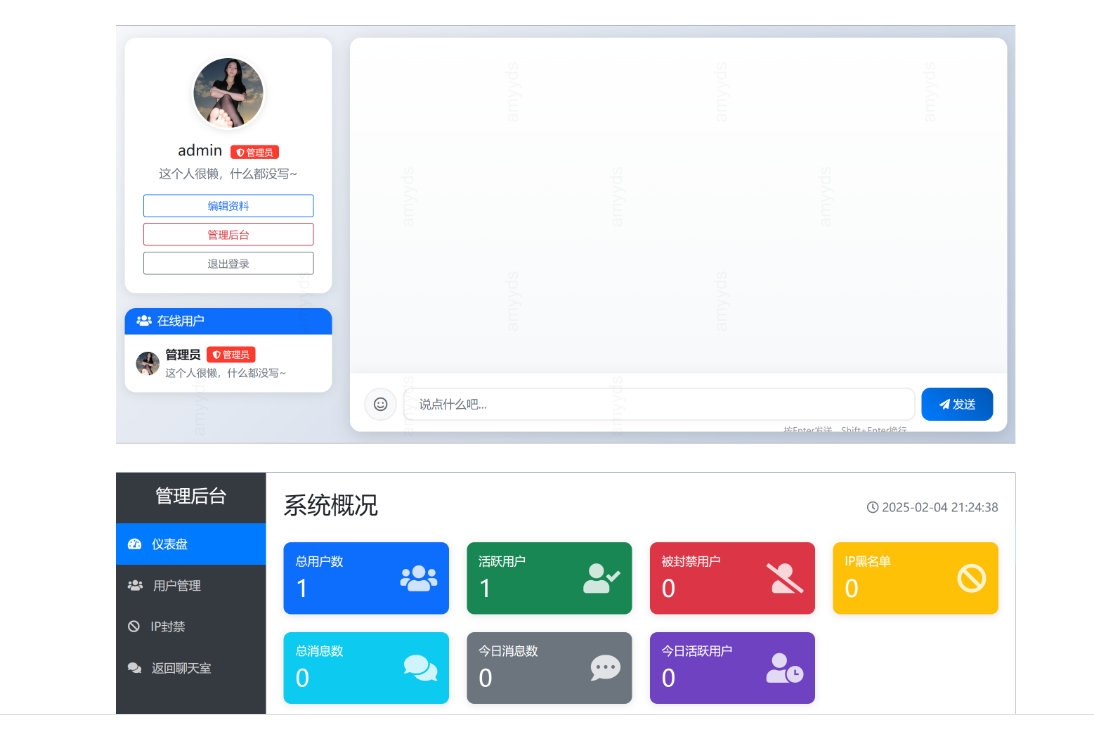Click the ban icon on IP黑名单 card
1094x731 pixels.
971,578
